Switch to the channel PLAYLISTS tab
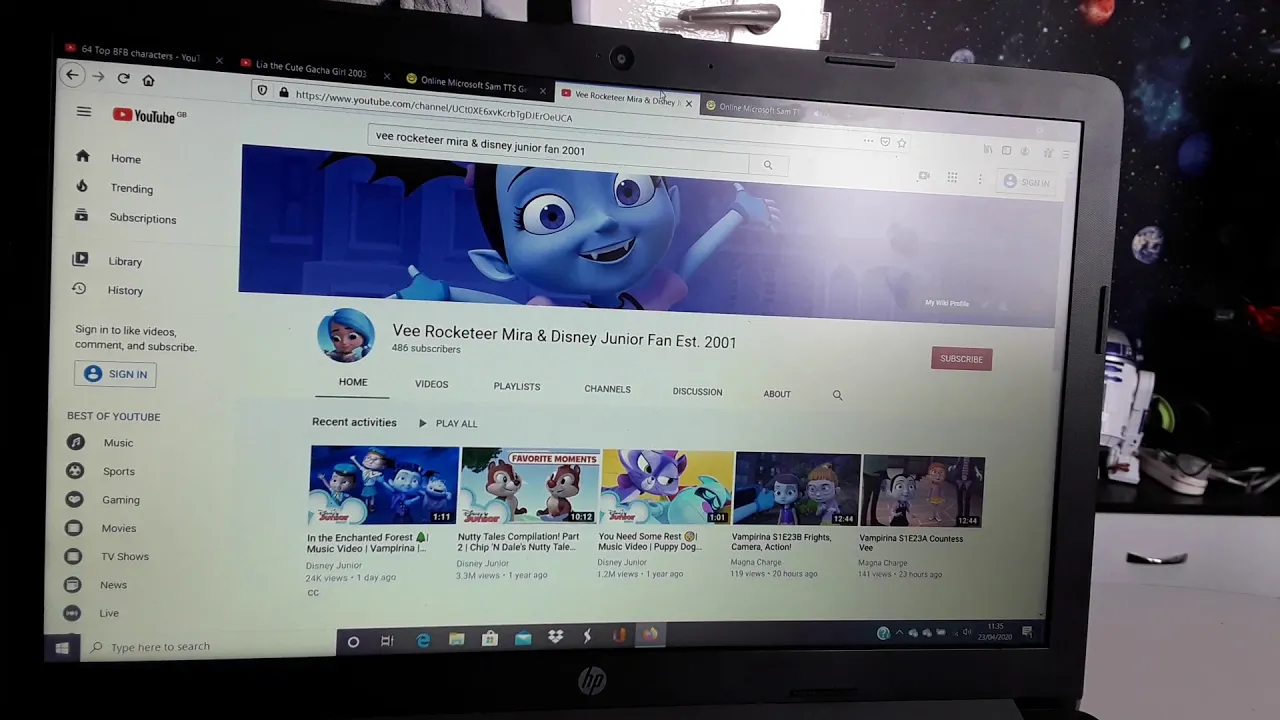Viewport: 1280px width, 720px height. pyautogui.click(x=516, y=386)
